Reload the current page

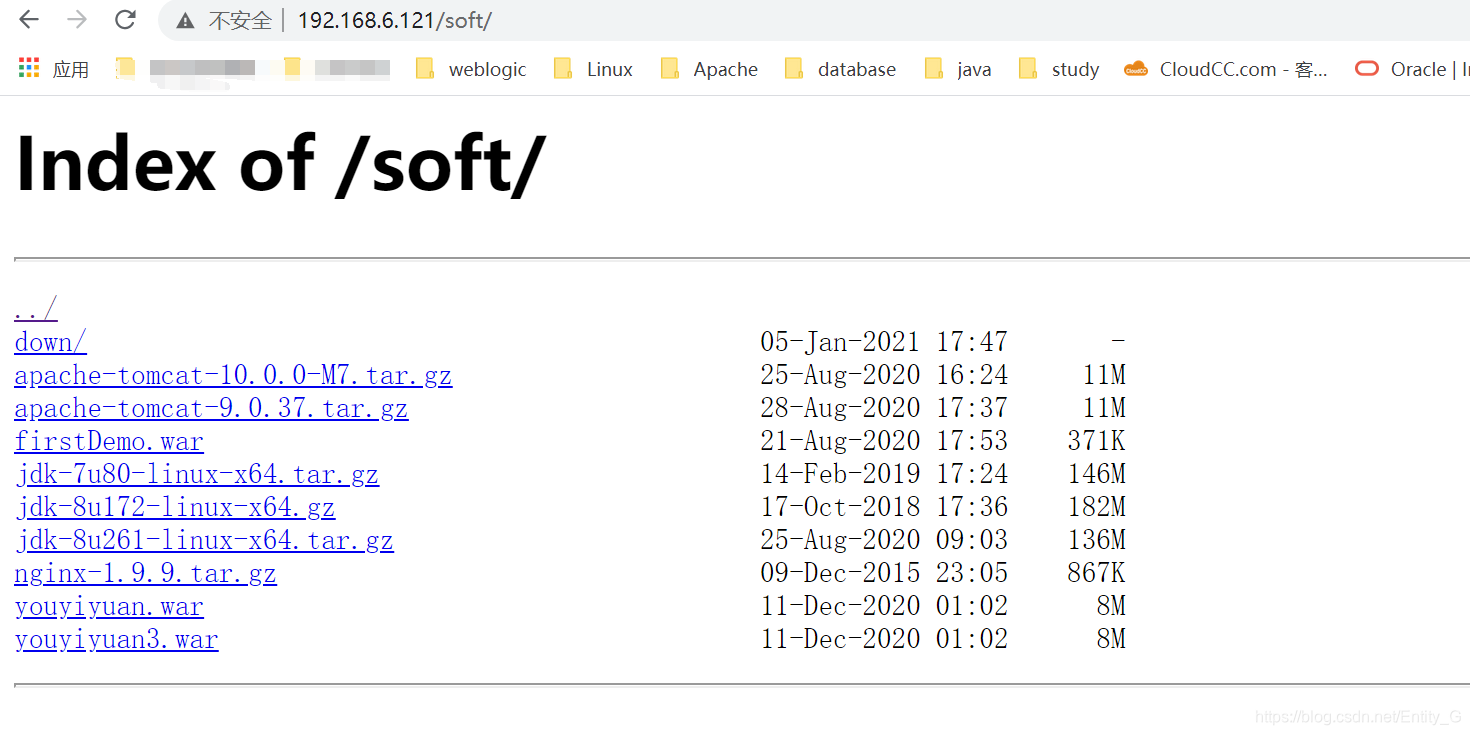[x=125, y=20]
